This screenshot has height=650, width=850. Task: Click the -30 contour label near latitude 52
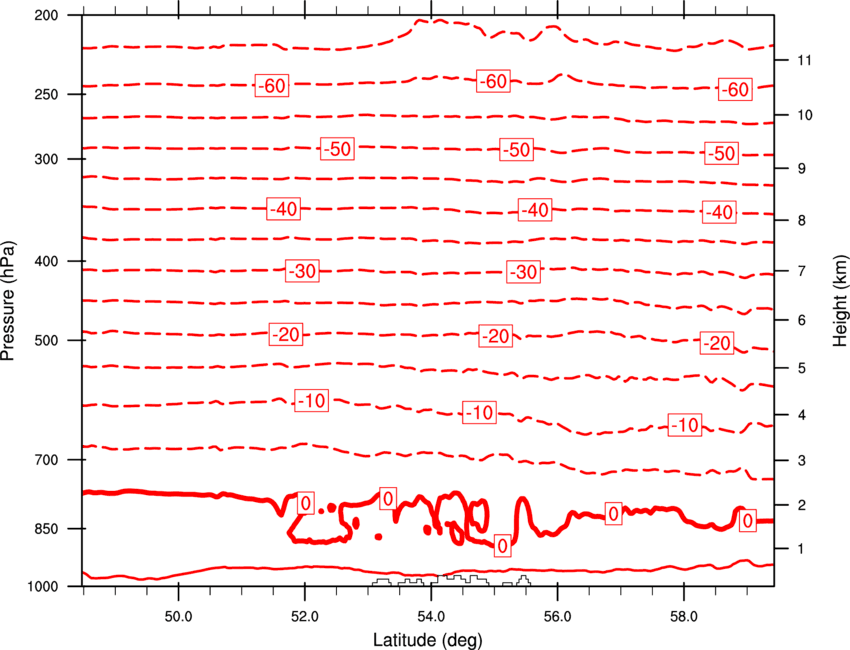coord(302,271)
